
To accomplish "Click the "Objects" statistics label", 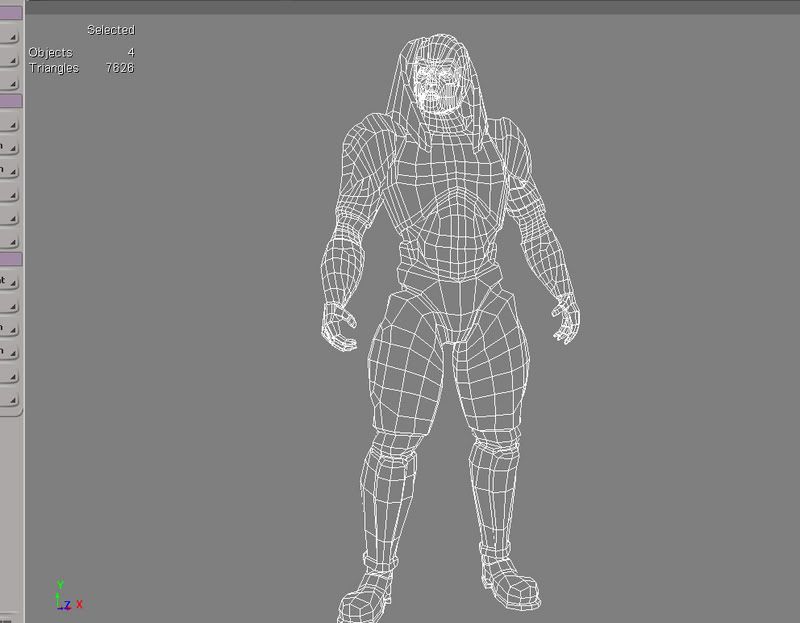I will coord(51,53).
